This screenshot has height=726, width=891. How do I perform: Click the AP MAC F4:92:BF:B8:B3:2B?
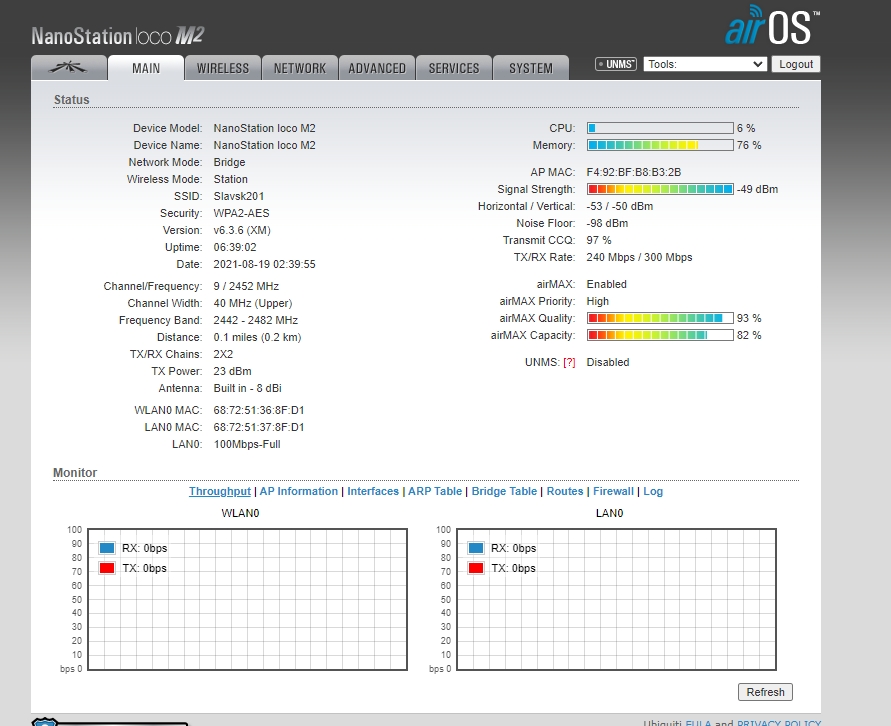pyautogui.click(x=634, y=172)
